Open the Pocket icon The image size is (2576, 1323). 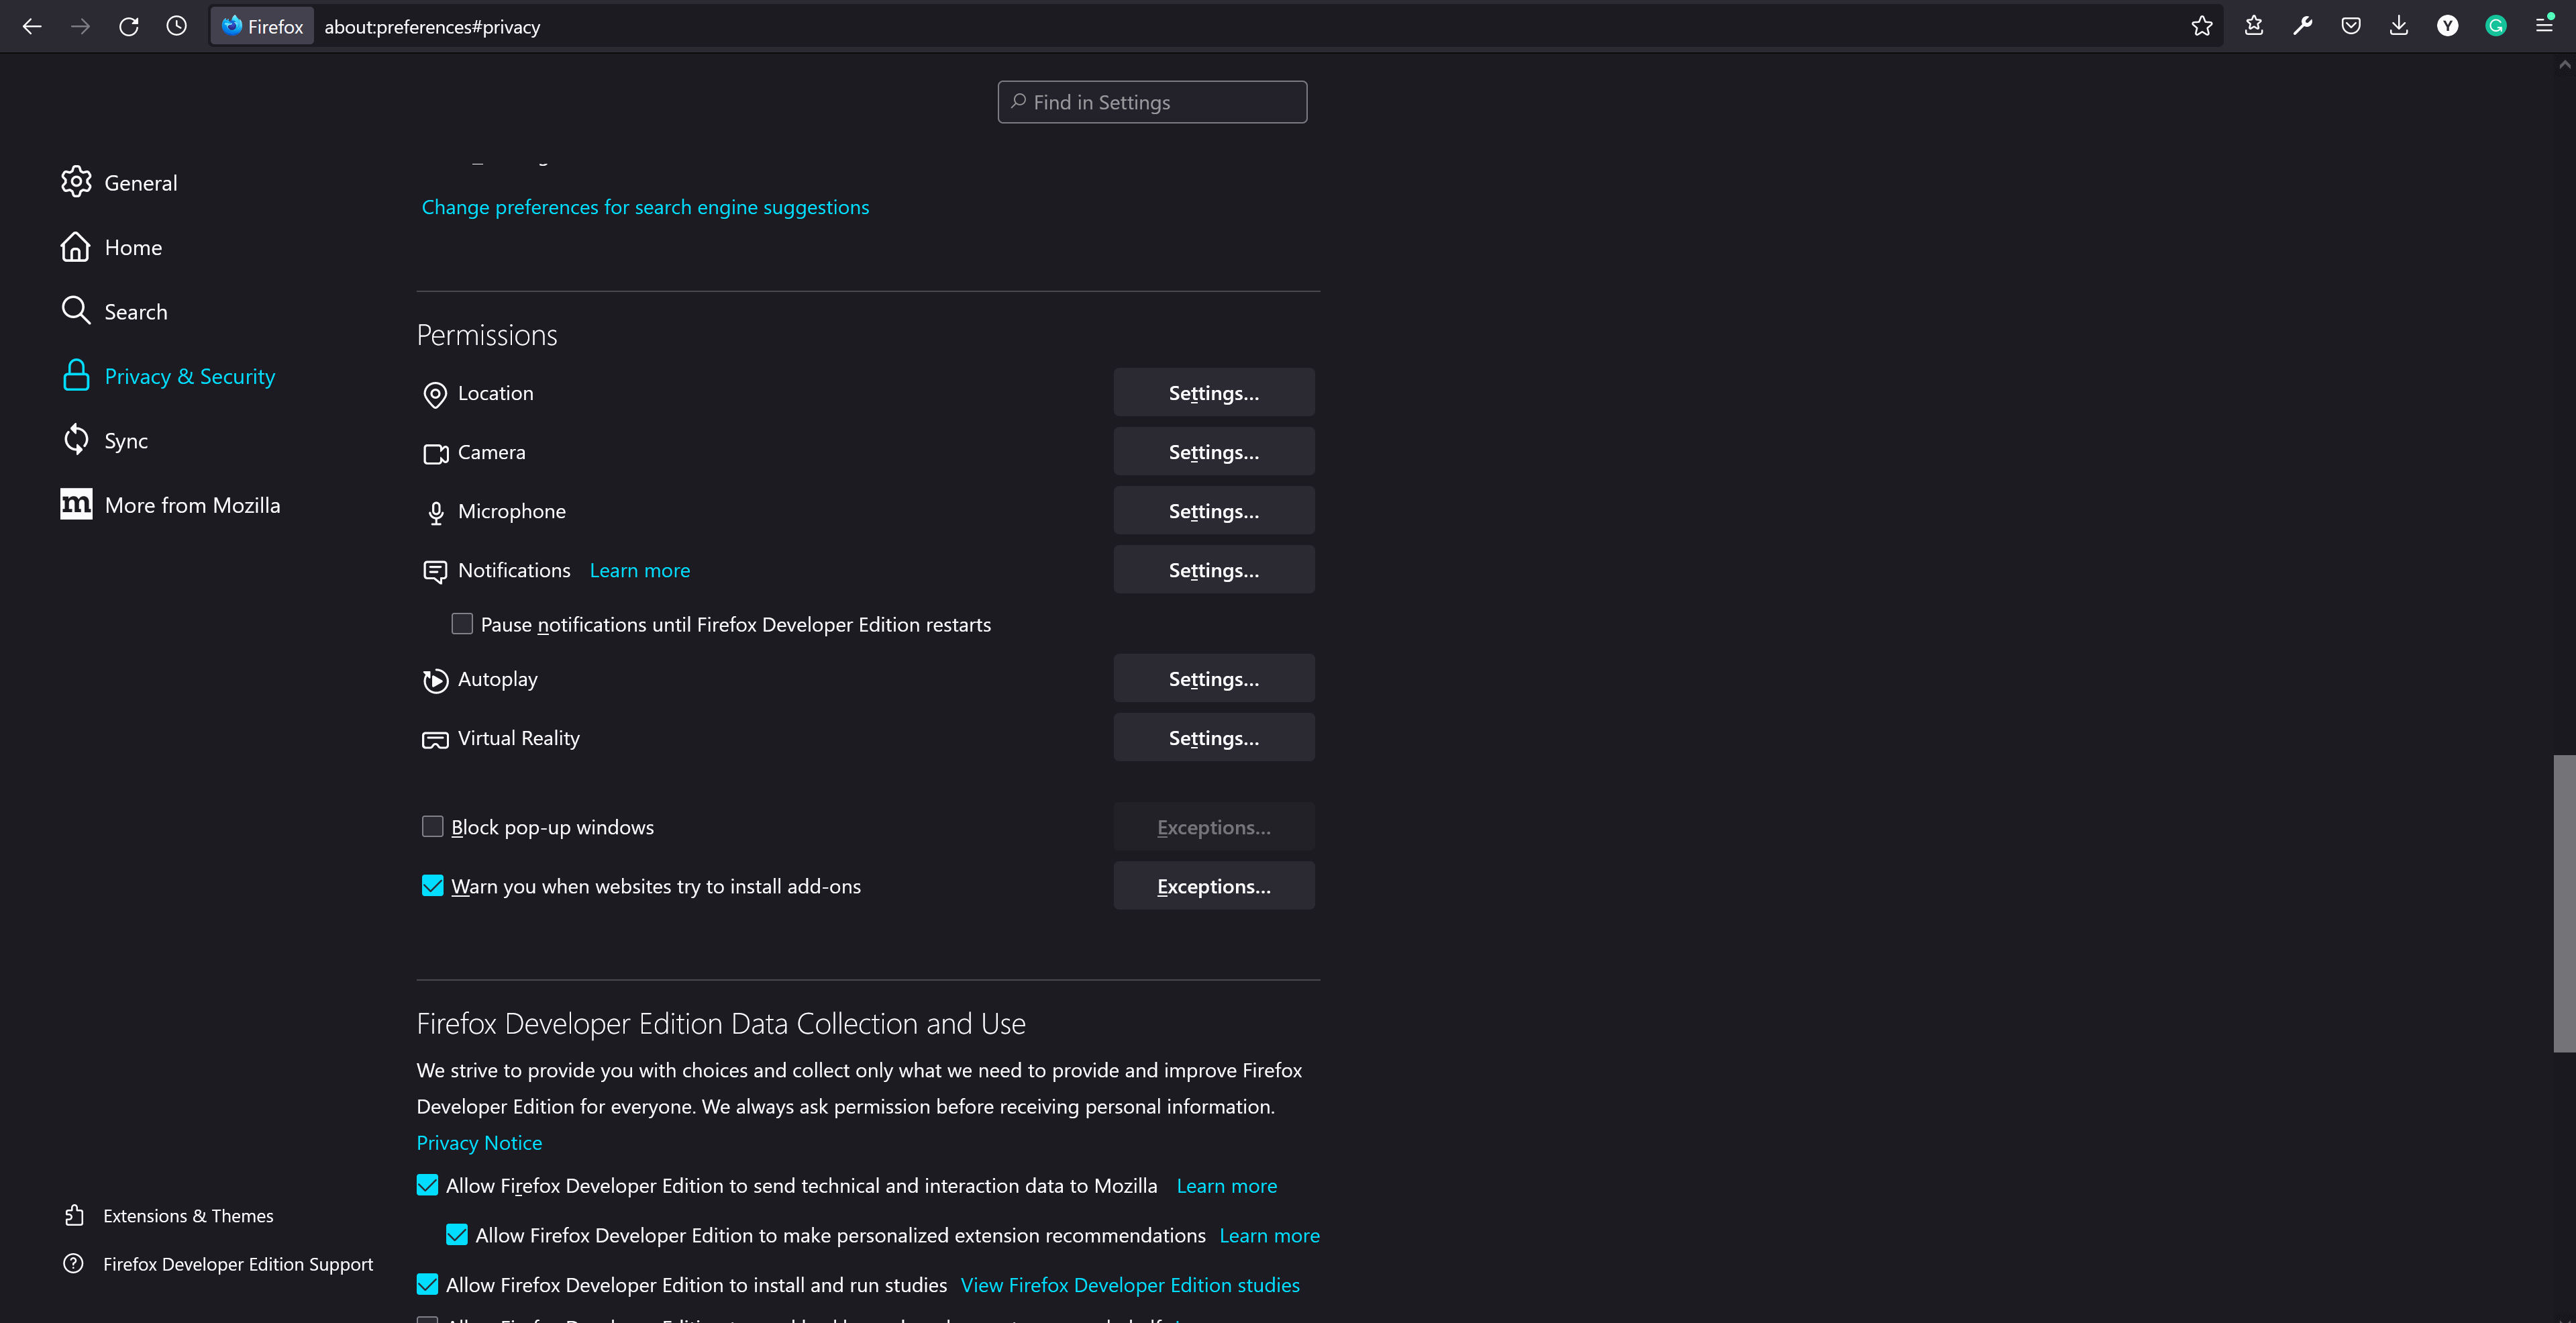point(2351,27)
